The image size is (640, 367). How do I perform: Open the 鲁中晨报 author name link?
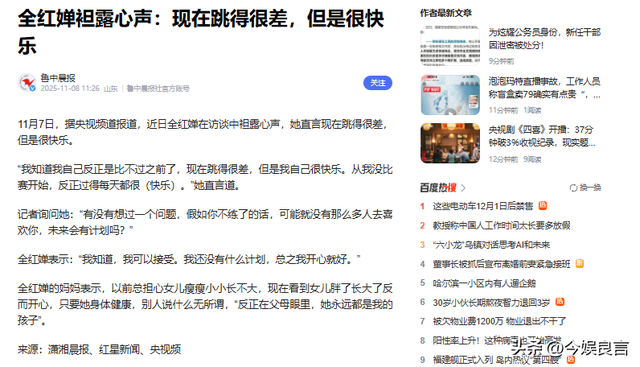[58, 78]
